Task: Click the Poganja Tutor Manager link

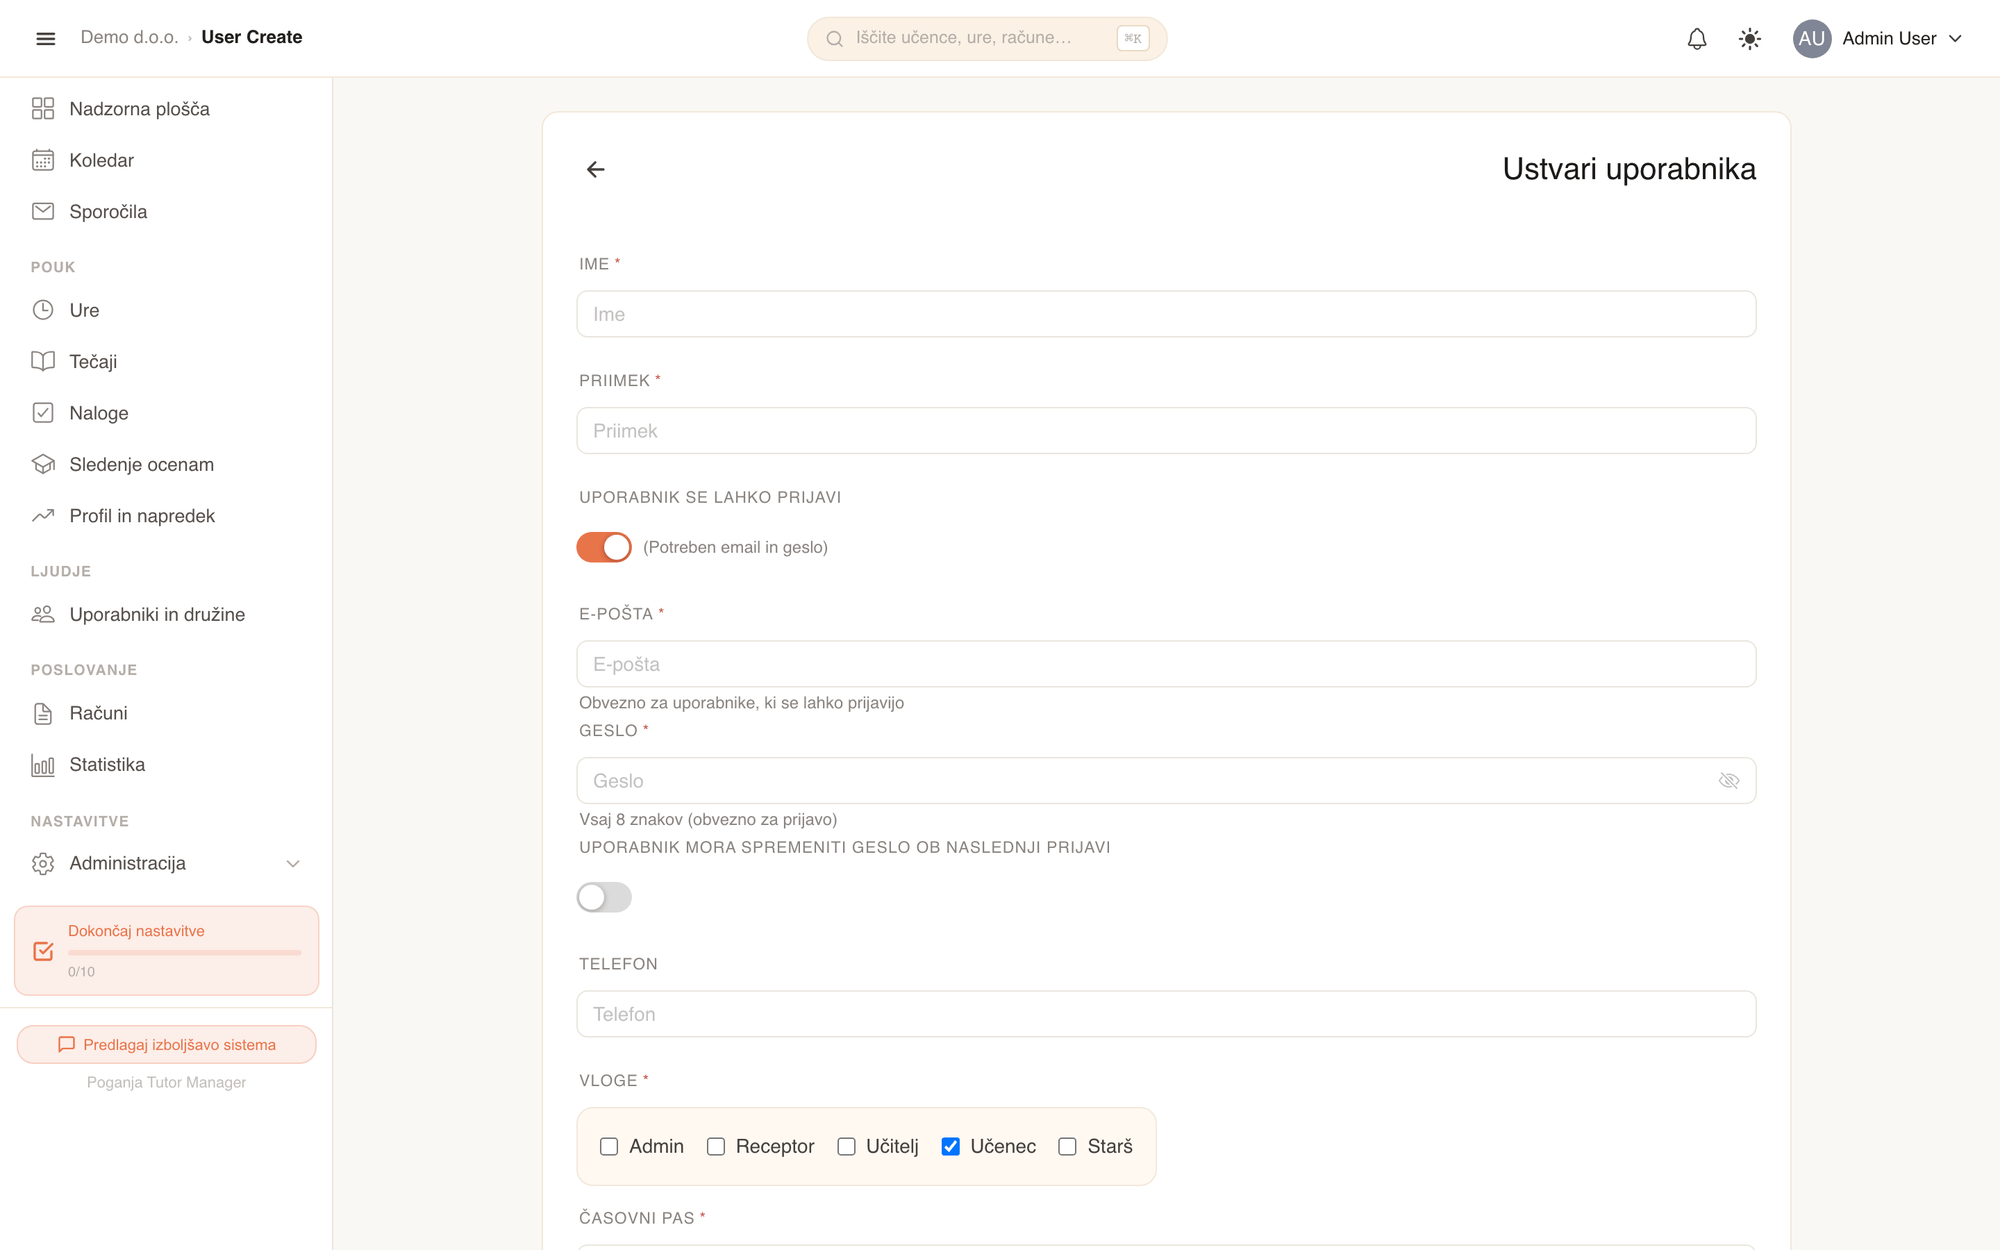Action: (166, 1082)
